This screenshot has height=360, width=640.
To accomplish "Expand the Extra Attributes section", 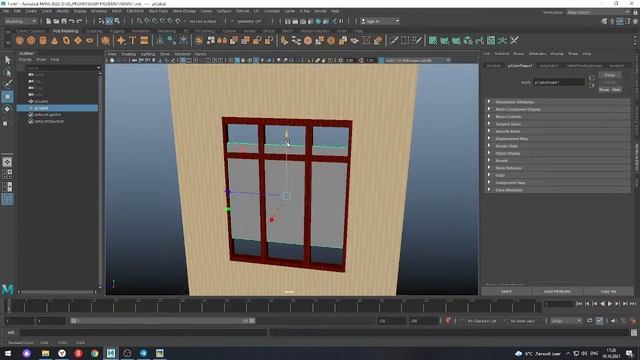I will pos(558,190).
